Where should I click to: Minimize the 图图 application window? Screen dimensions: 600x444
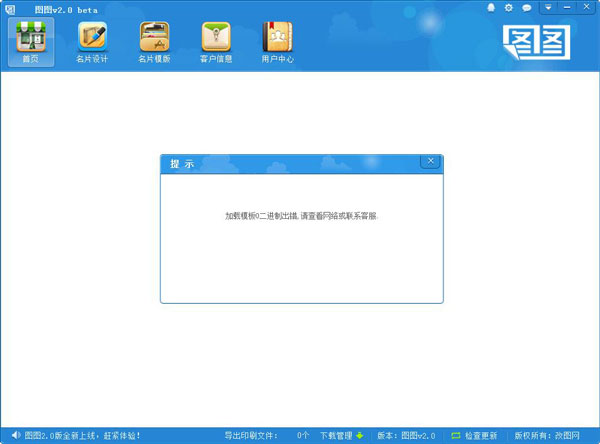tap(568, 7)
